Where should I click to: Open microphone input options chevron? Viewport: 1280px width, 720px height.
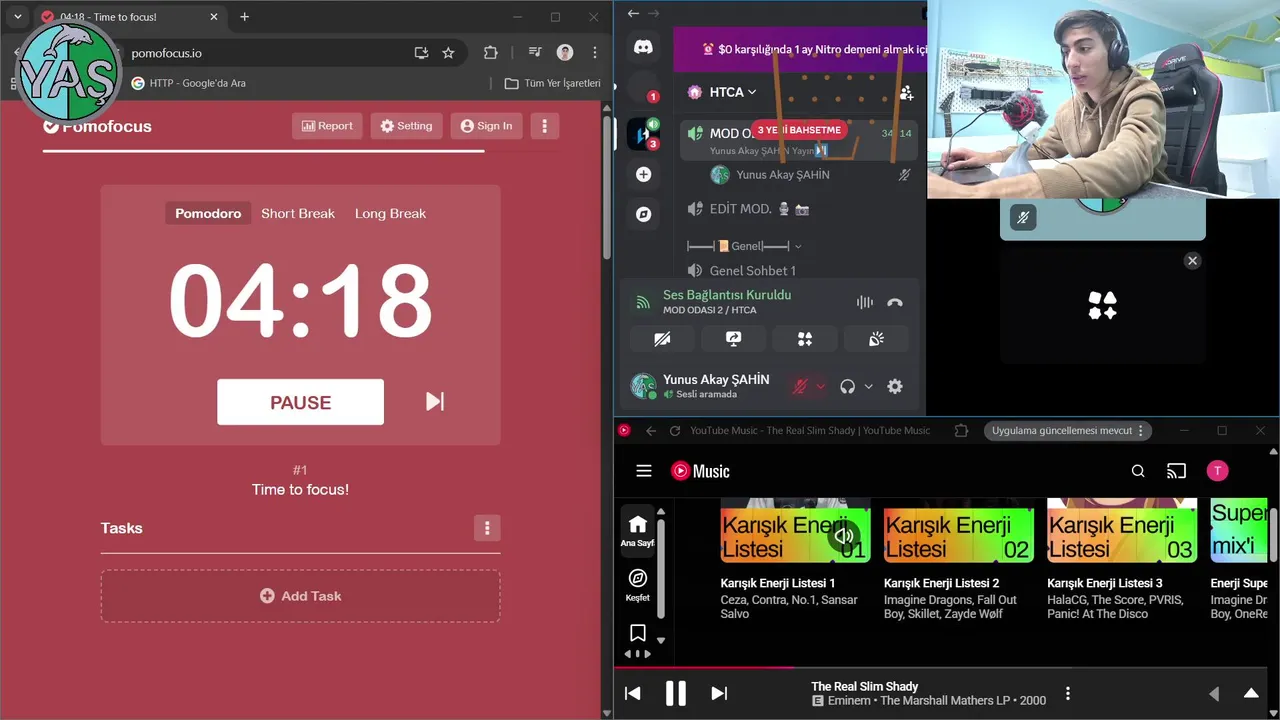(821, 387)
